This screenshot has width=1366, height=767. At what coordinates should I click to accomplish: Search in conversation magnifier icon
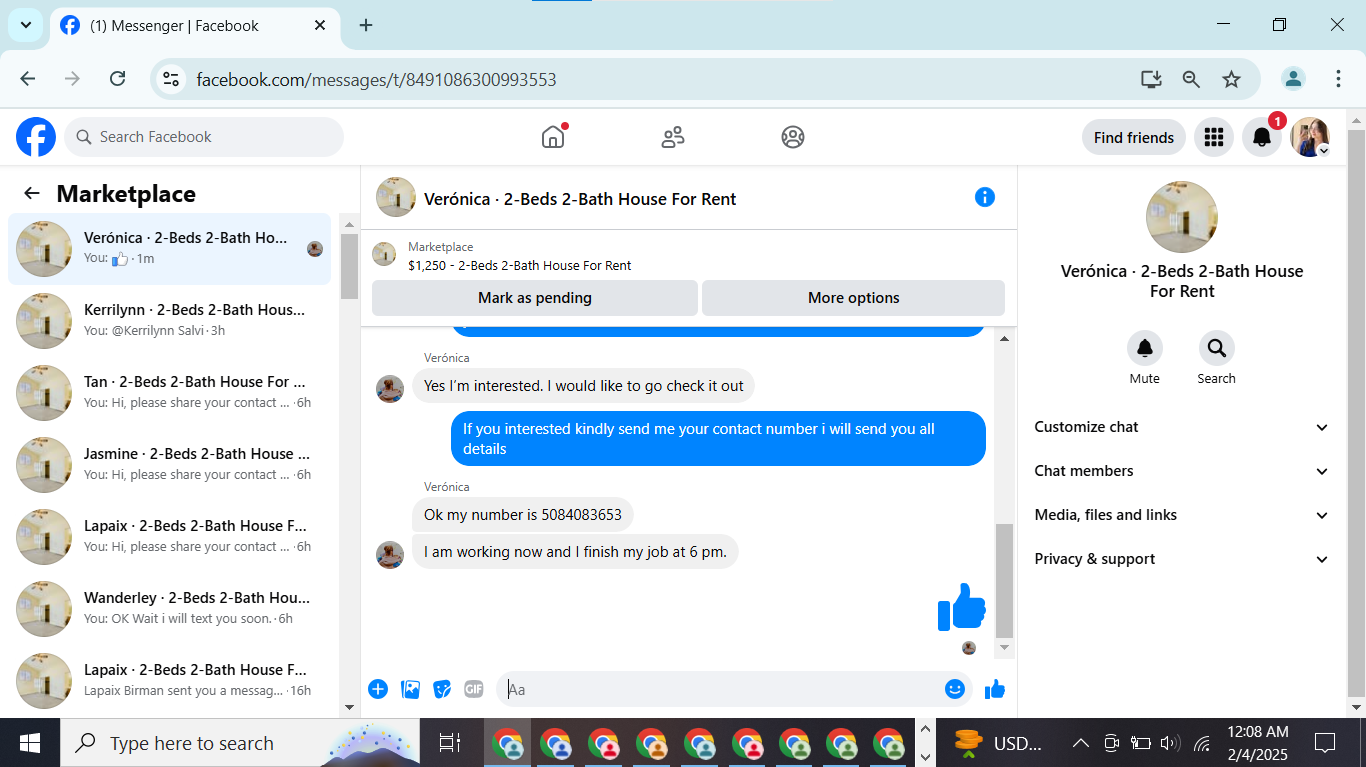[x=1217, y=348]
